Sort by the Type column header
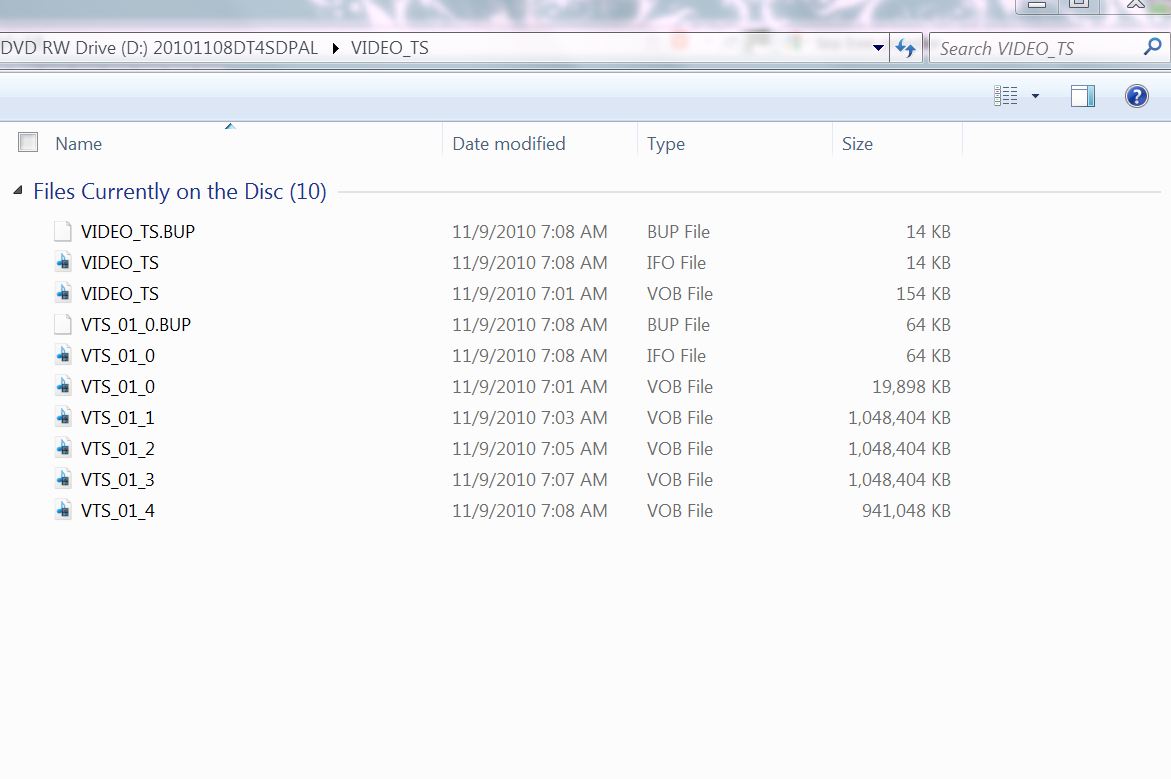The image size is (1171, 779). click(665, 143)
